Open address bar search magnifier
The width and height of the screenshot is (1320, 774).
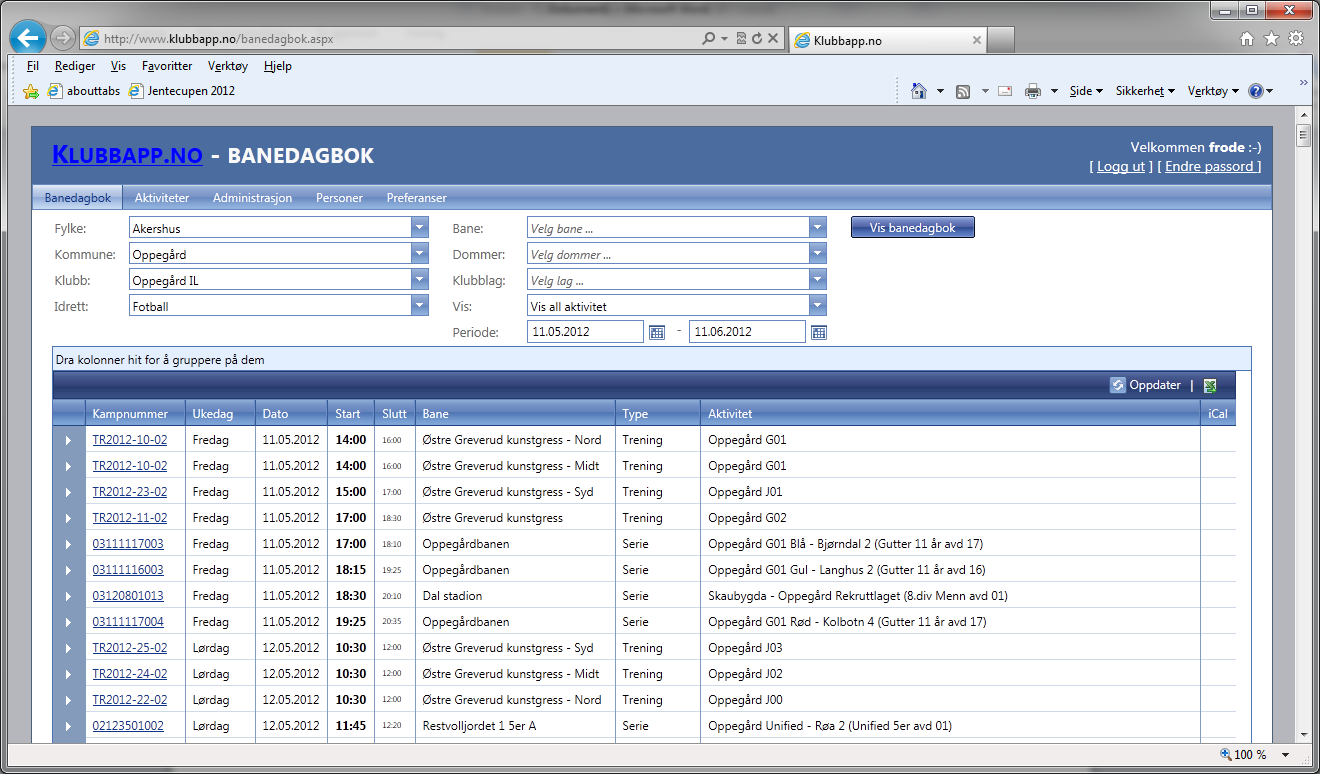point(709,39)
